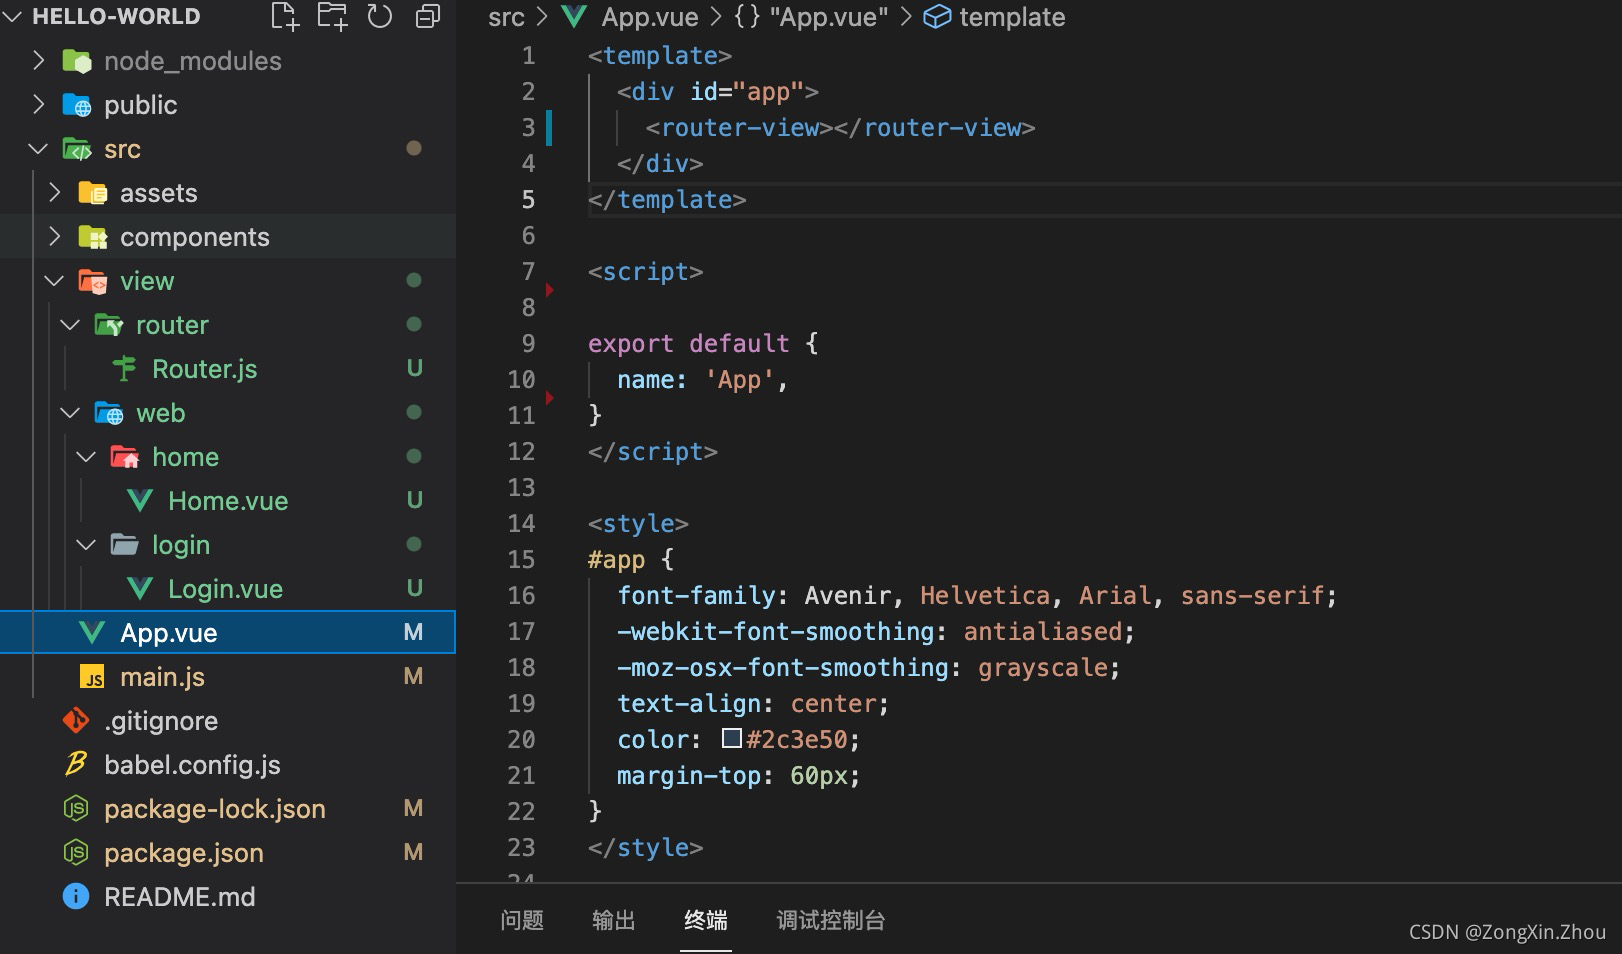Viewport: 1622px width, 954px height.
Task: Click the components folder icon
Action: (93, 237)
